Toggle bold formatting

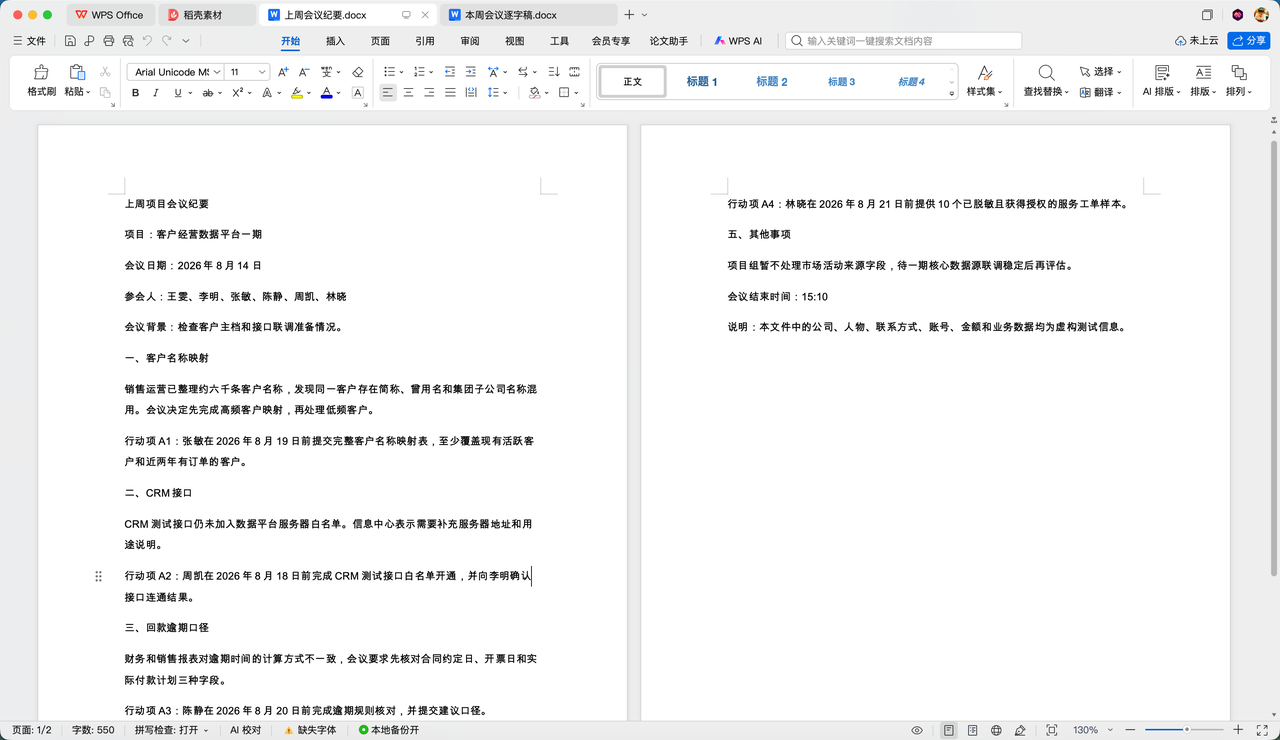pyautogui.click(x=136, y=93)
